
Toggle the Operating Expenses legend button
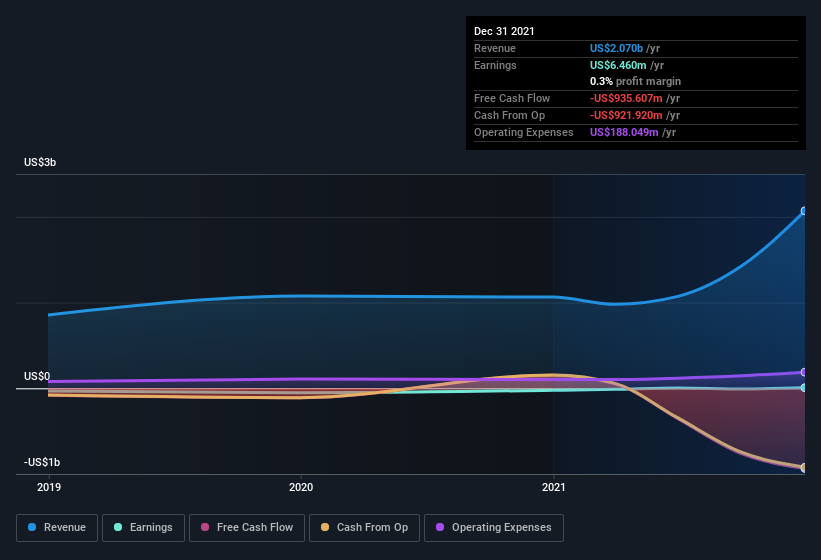point(494,528)
